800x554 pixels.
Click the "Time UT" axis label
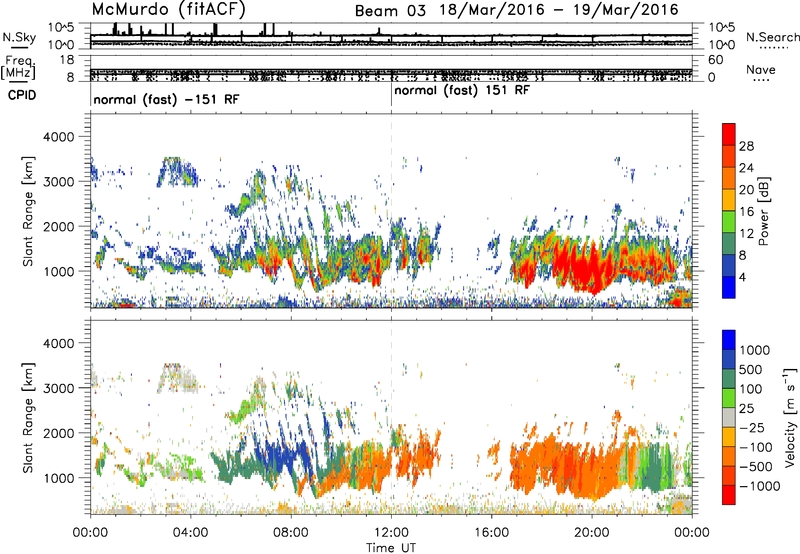coord(391,548)
